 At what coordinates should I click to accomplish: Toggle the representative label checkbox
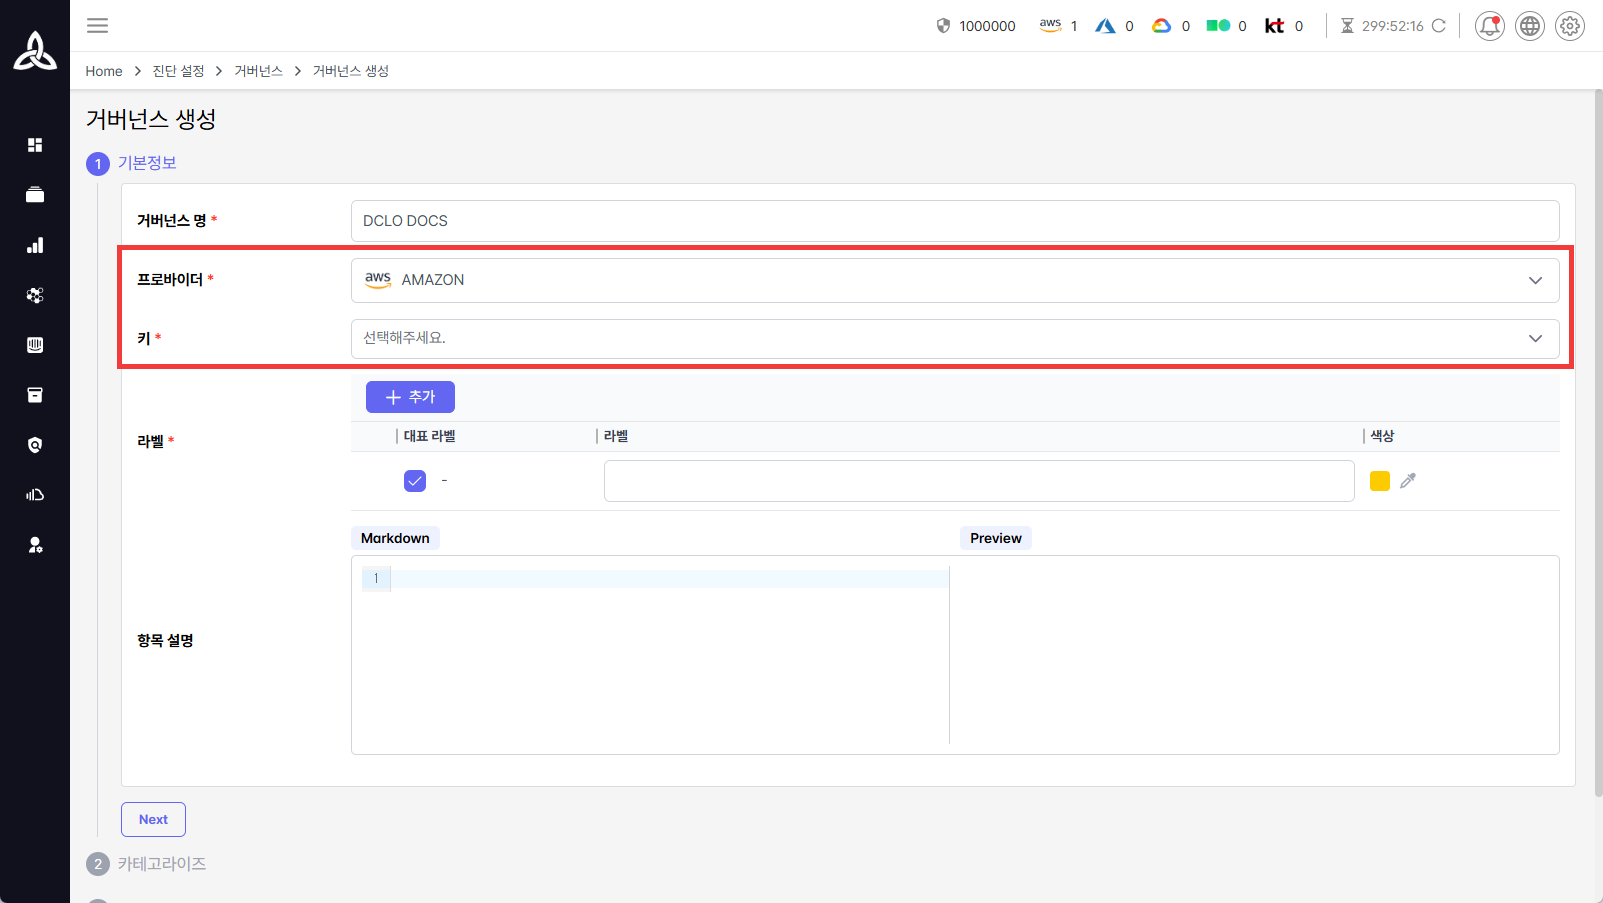click(415, 481)
